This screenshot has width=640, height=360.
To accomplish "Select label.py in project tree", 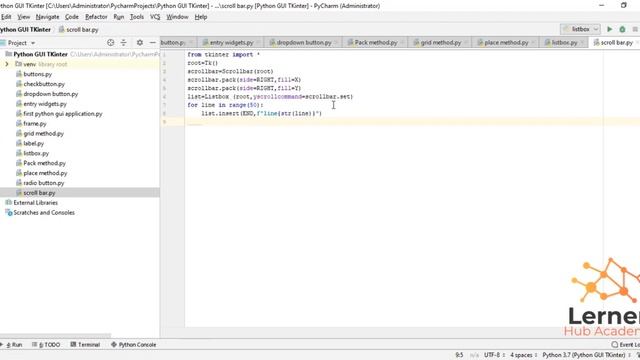I will pyautogui.click(x=33, y=143).
